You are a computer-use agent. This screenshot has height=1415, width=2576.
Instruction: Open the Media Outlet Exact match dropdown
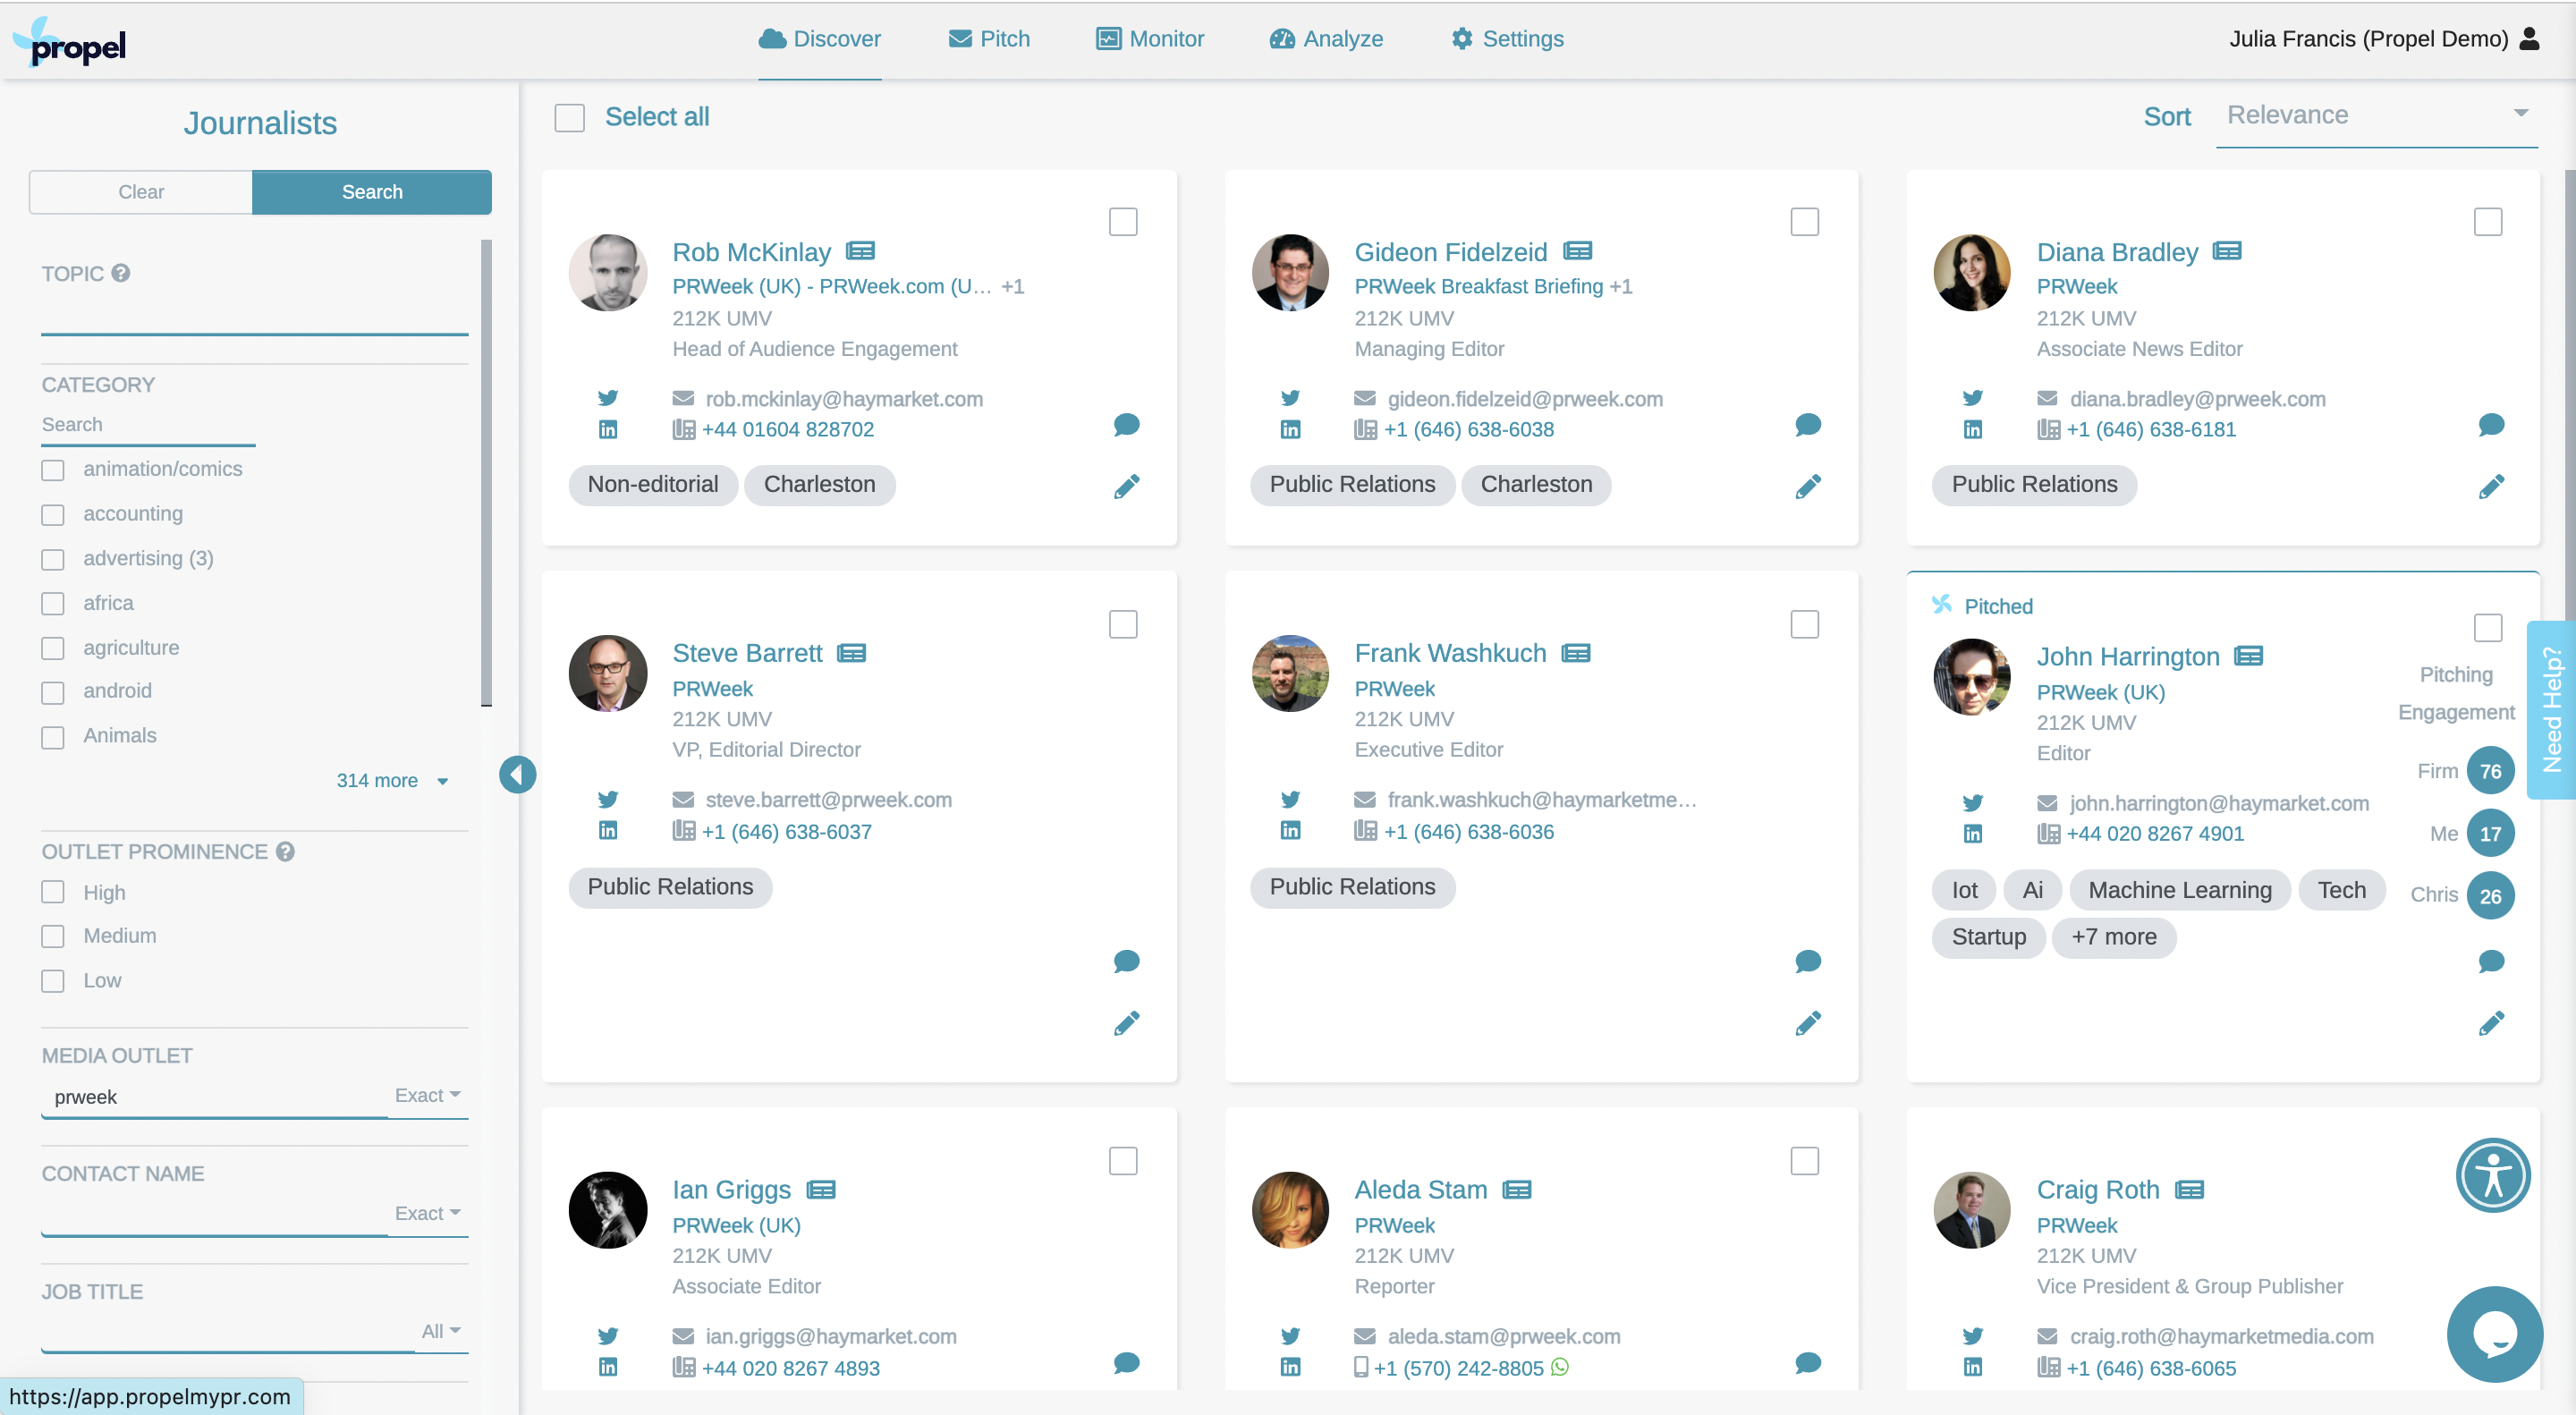point(427,1095)
